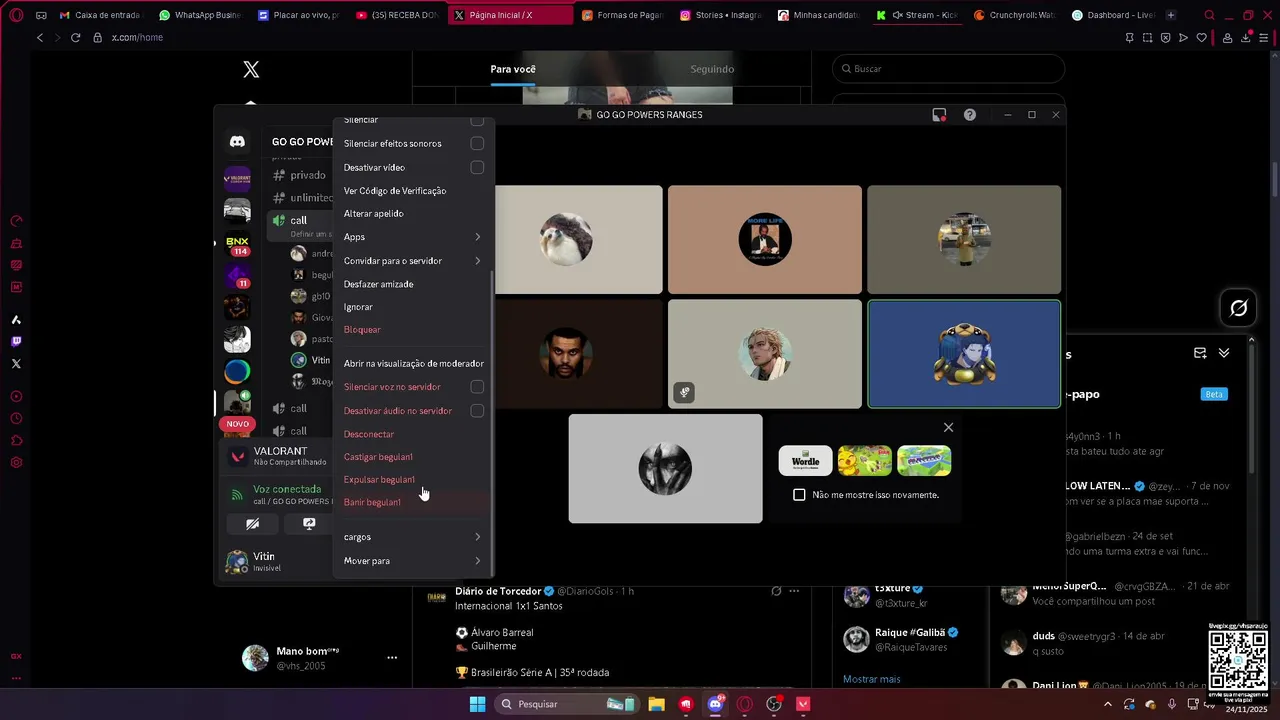1280x720 pixels.
Task: Click the camera-off button in voice panel
Action: [x=253, y=524]
